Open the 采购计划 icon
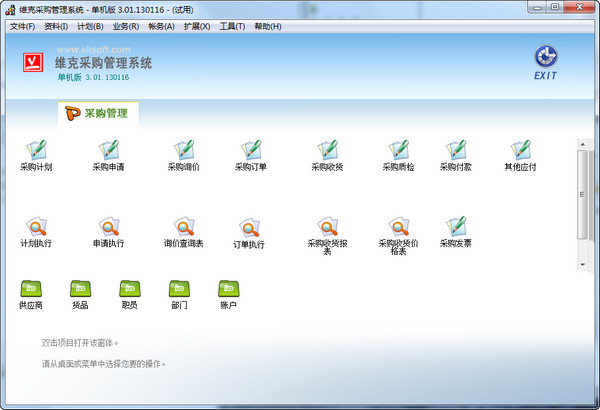The height and width of the screenshot is (410, 600). tap(36, 155)
